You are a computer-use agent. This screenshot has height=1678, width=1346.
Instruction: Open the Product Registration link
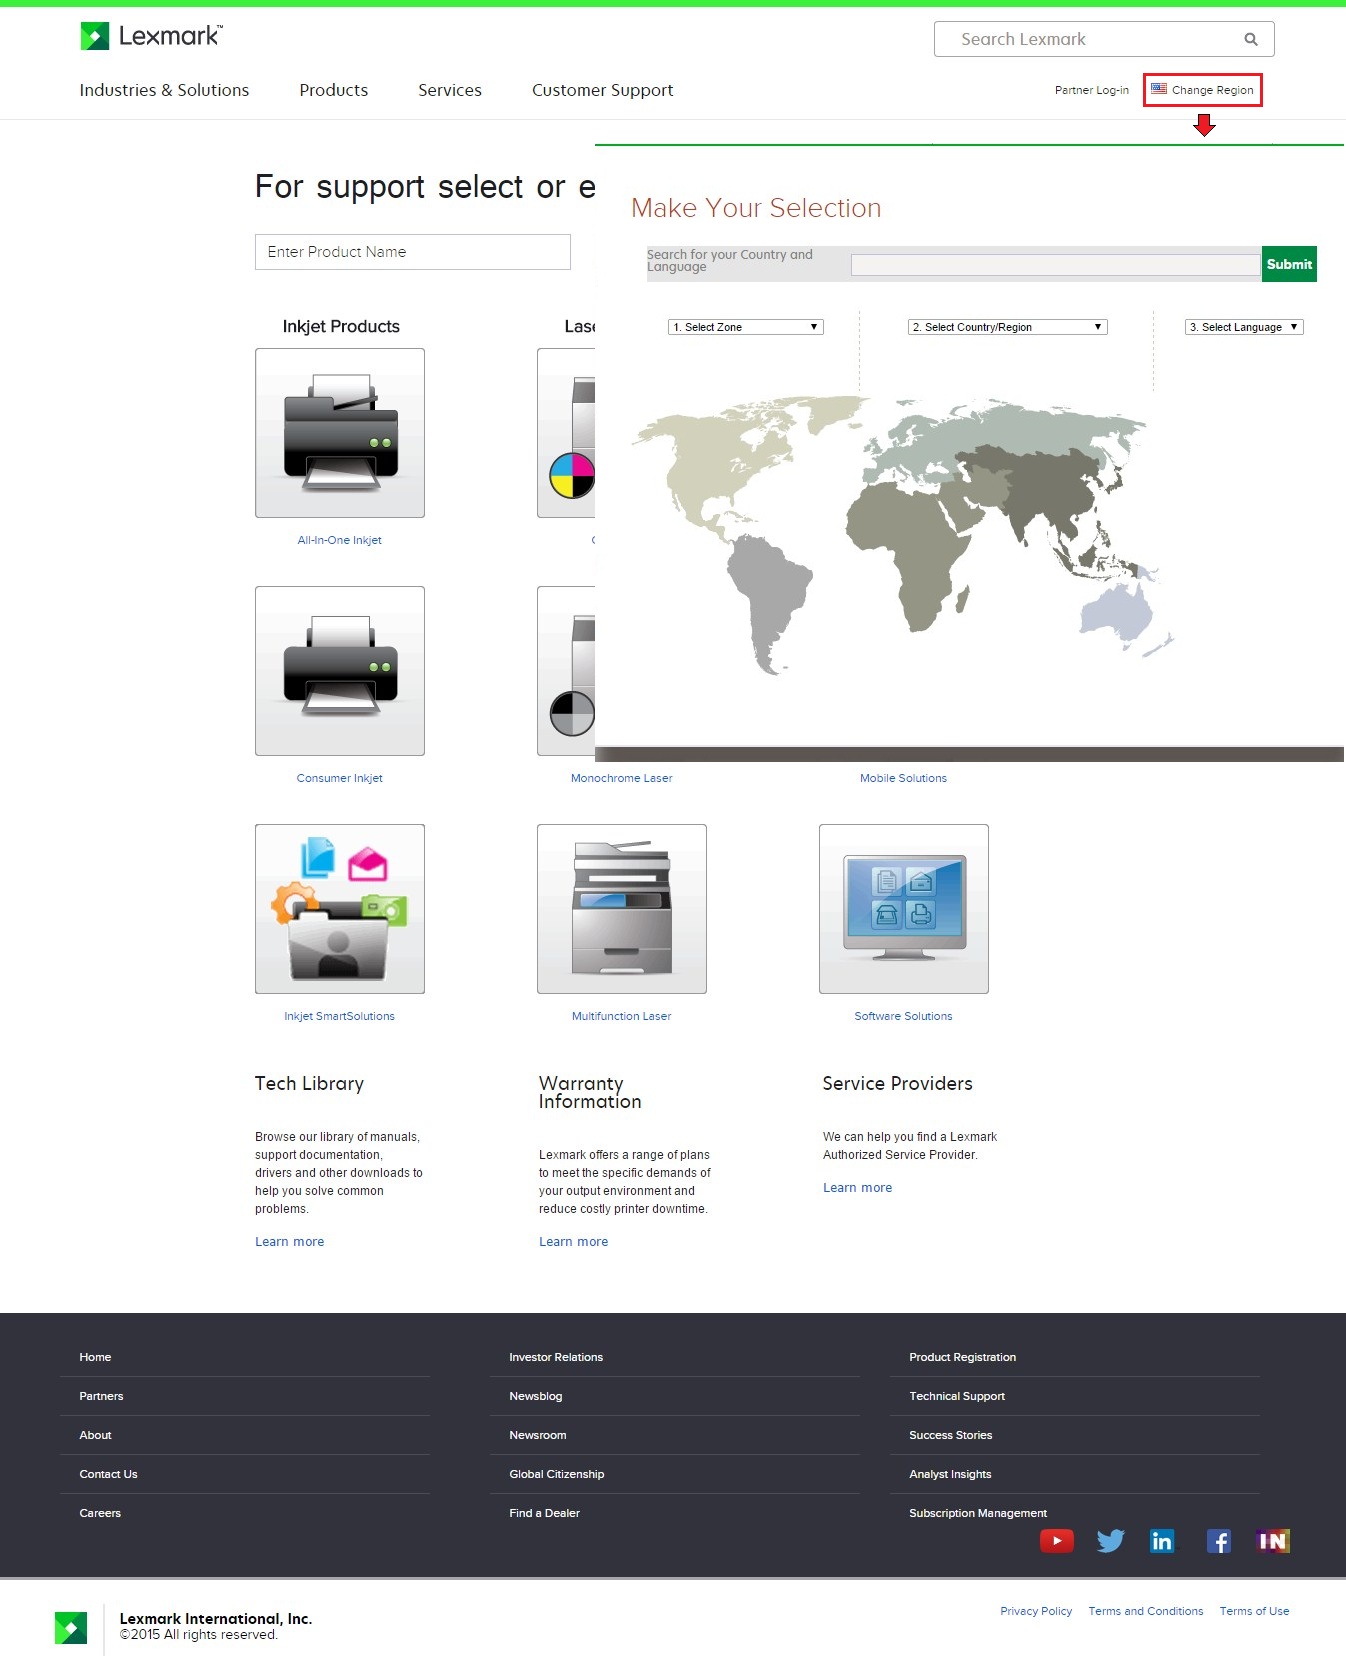(x=963, y=1357)
